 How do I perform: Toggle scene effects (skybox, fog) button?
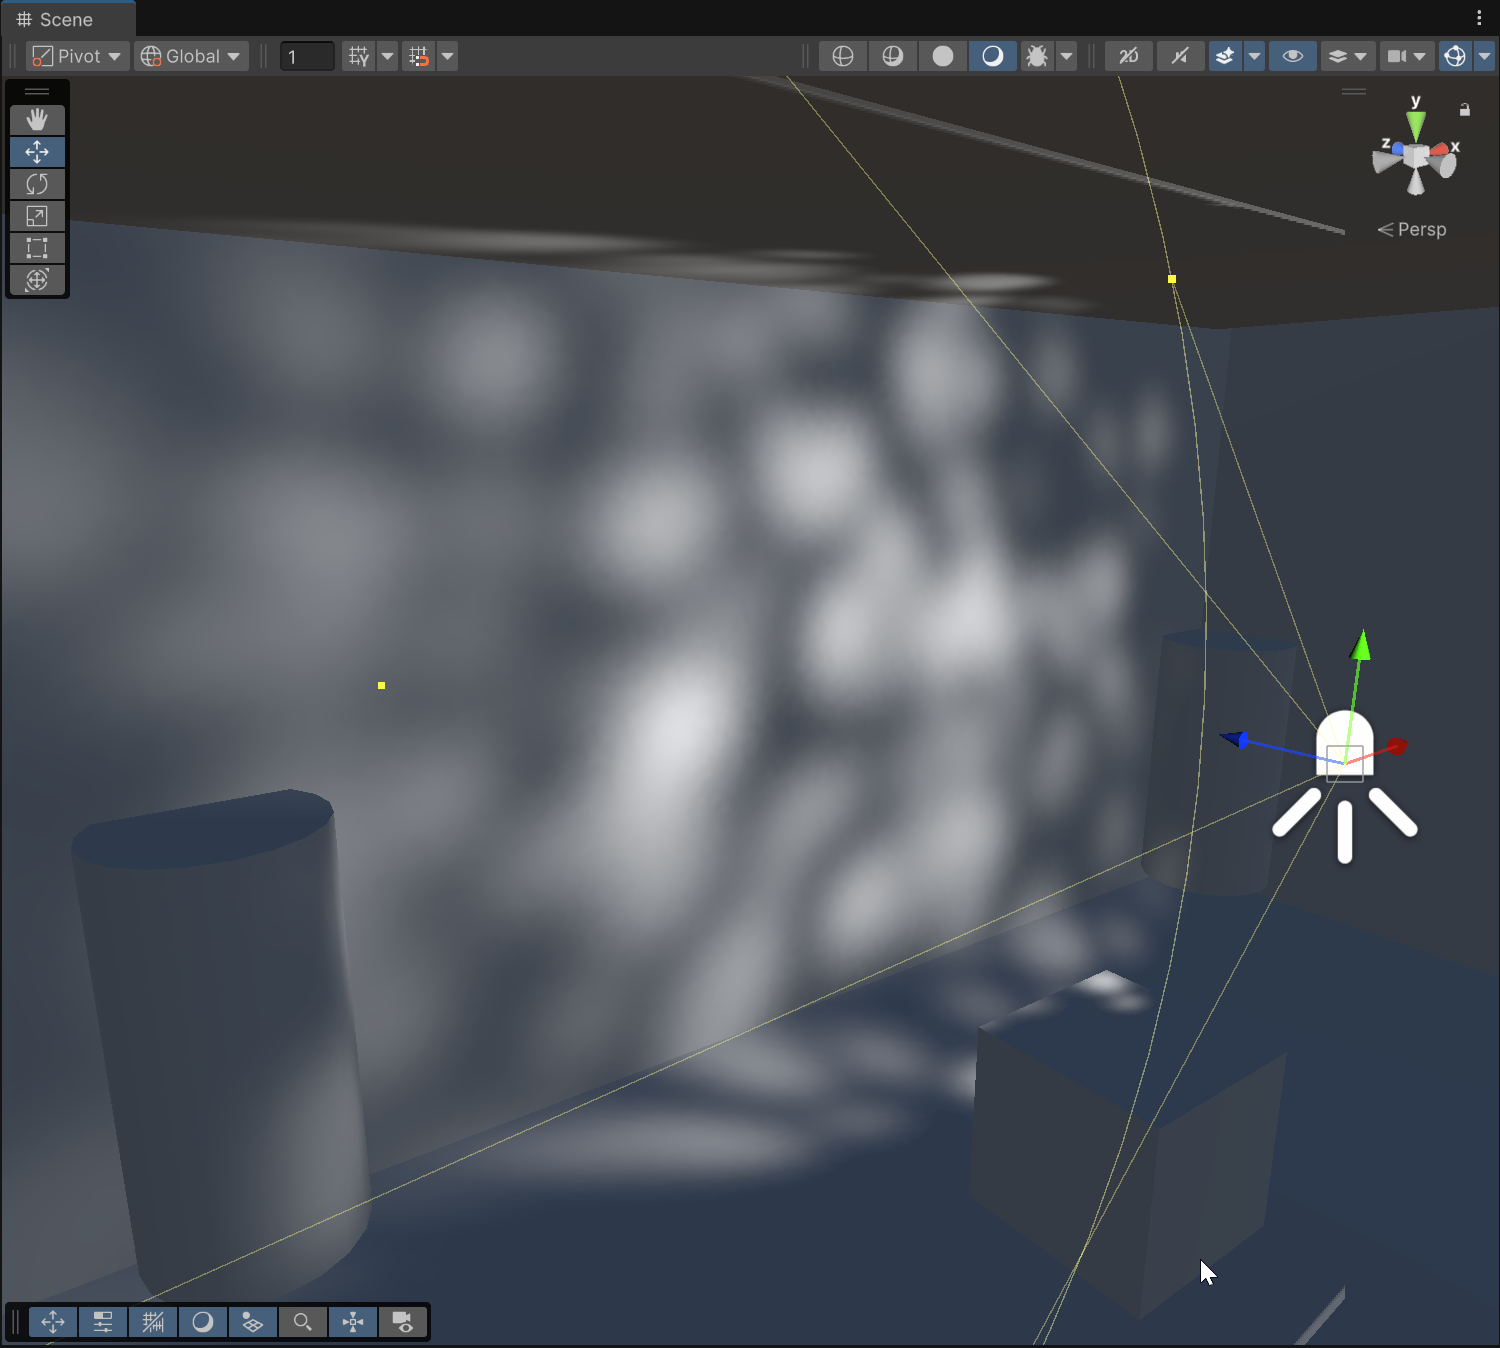[x=1225, y=56]
